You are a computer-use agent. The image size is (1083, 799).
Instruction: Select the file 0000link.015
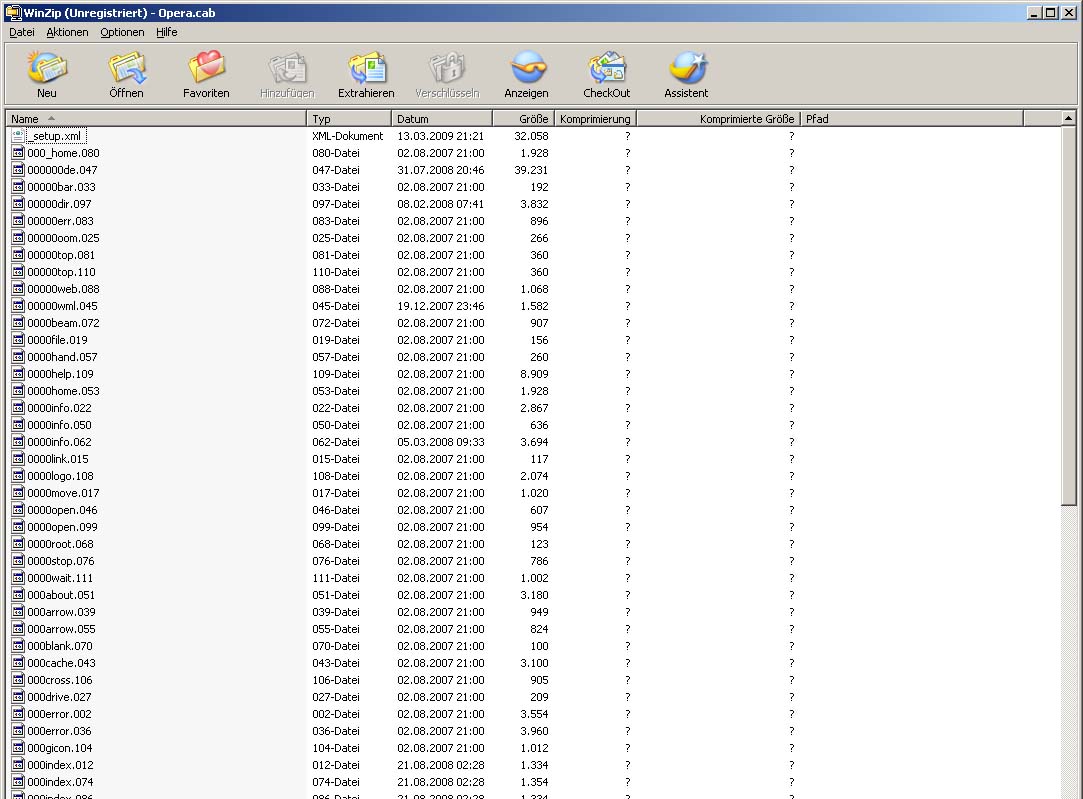coord(57,459)
